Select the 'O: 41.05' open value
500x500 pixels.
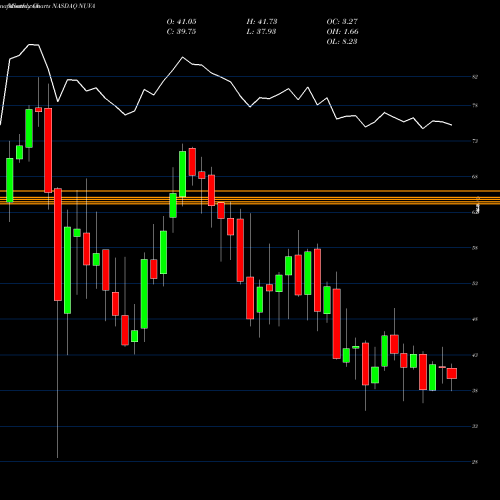pos(181,22)
